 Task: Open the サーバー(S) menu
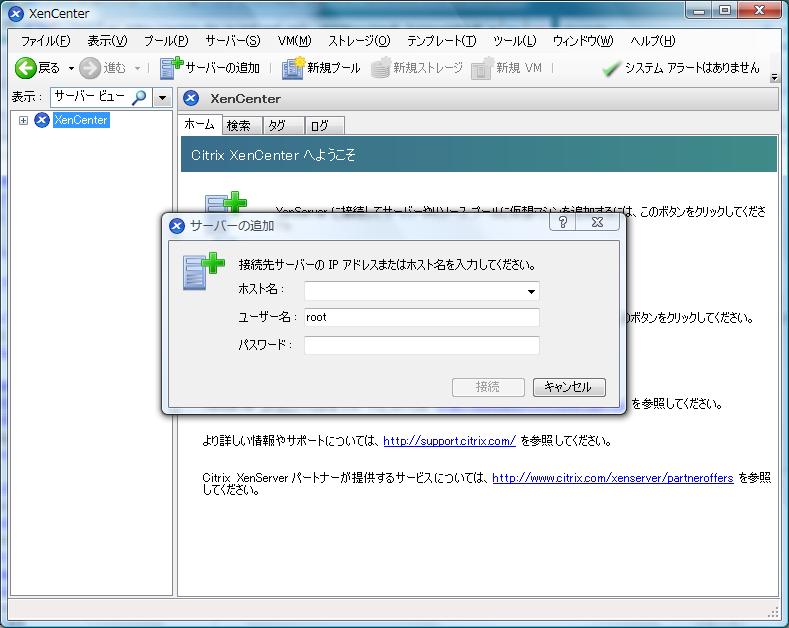pyautogui.click(x=232, y=41)
